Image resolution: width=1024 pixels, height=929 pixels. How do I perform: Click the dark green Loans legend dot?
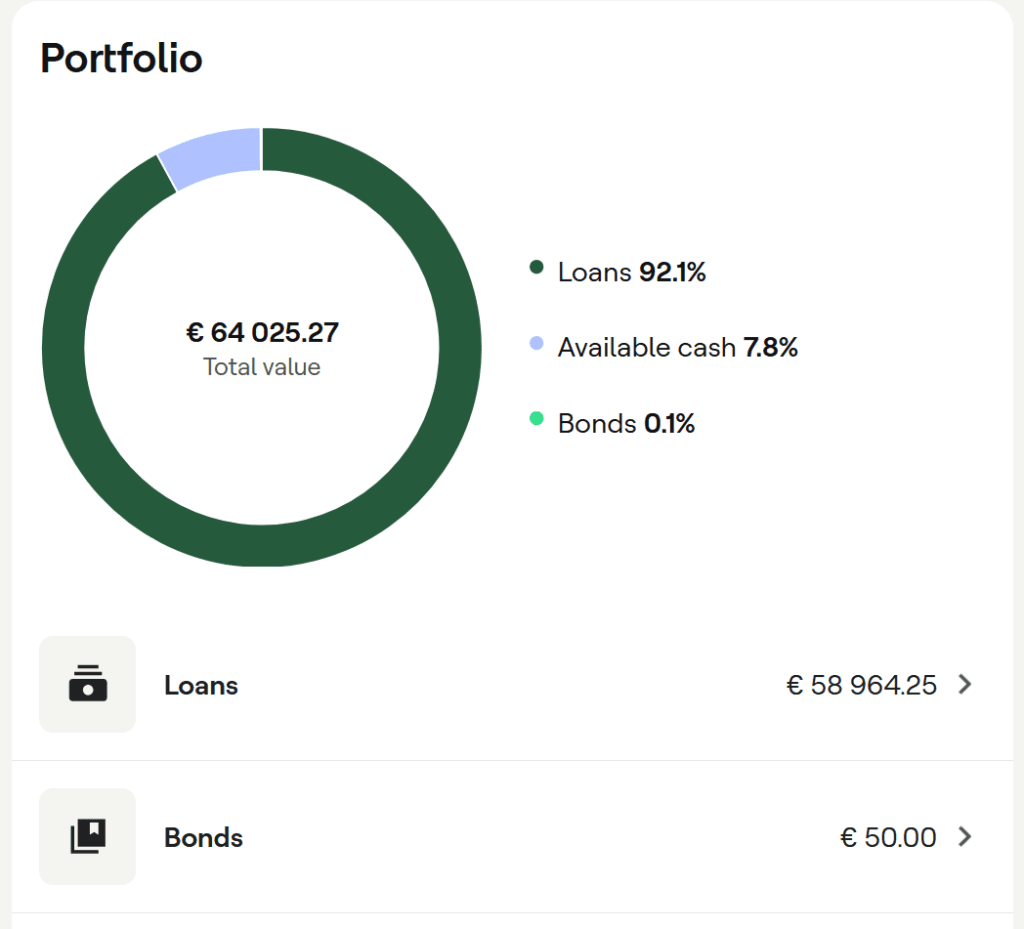pos(536,267)
